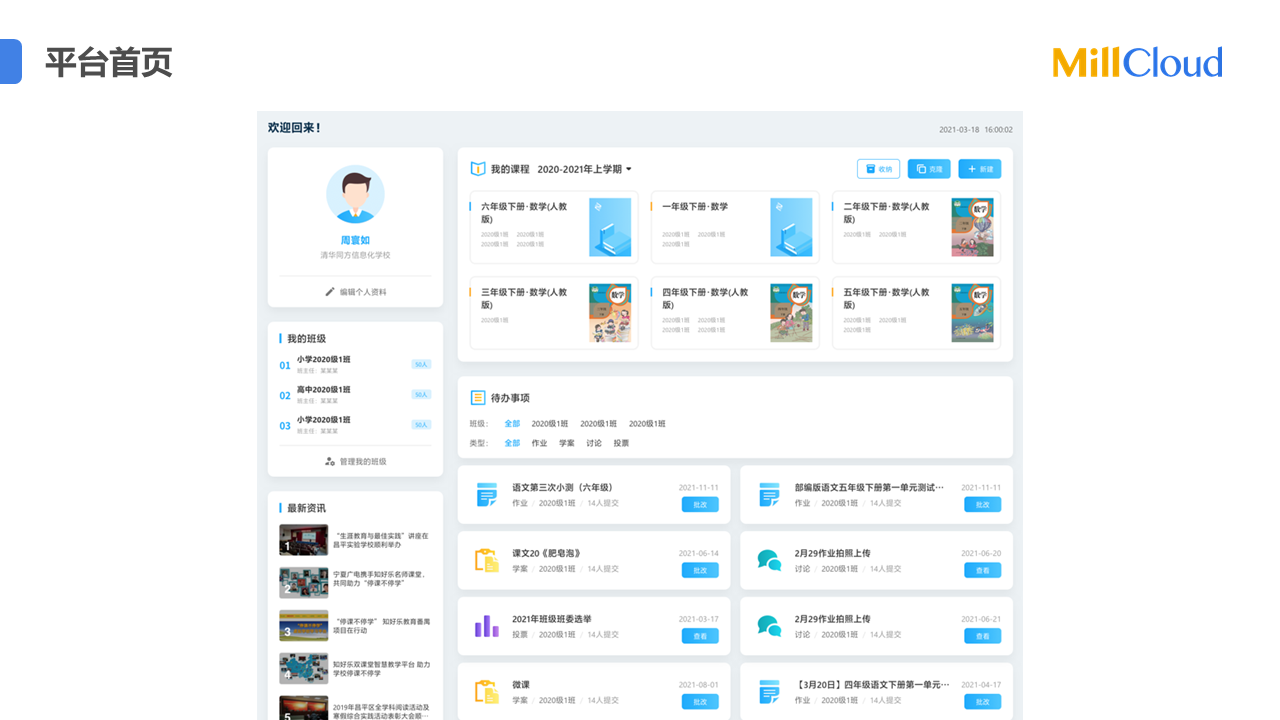Click the user avatar of 周寰如

[x=355, y=194]
